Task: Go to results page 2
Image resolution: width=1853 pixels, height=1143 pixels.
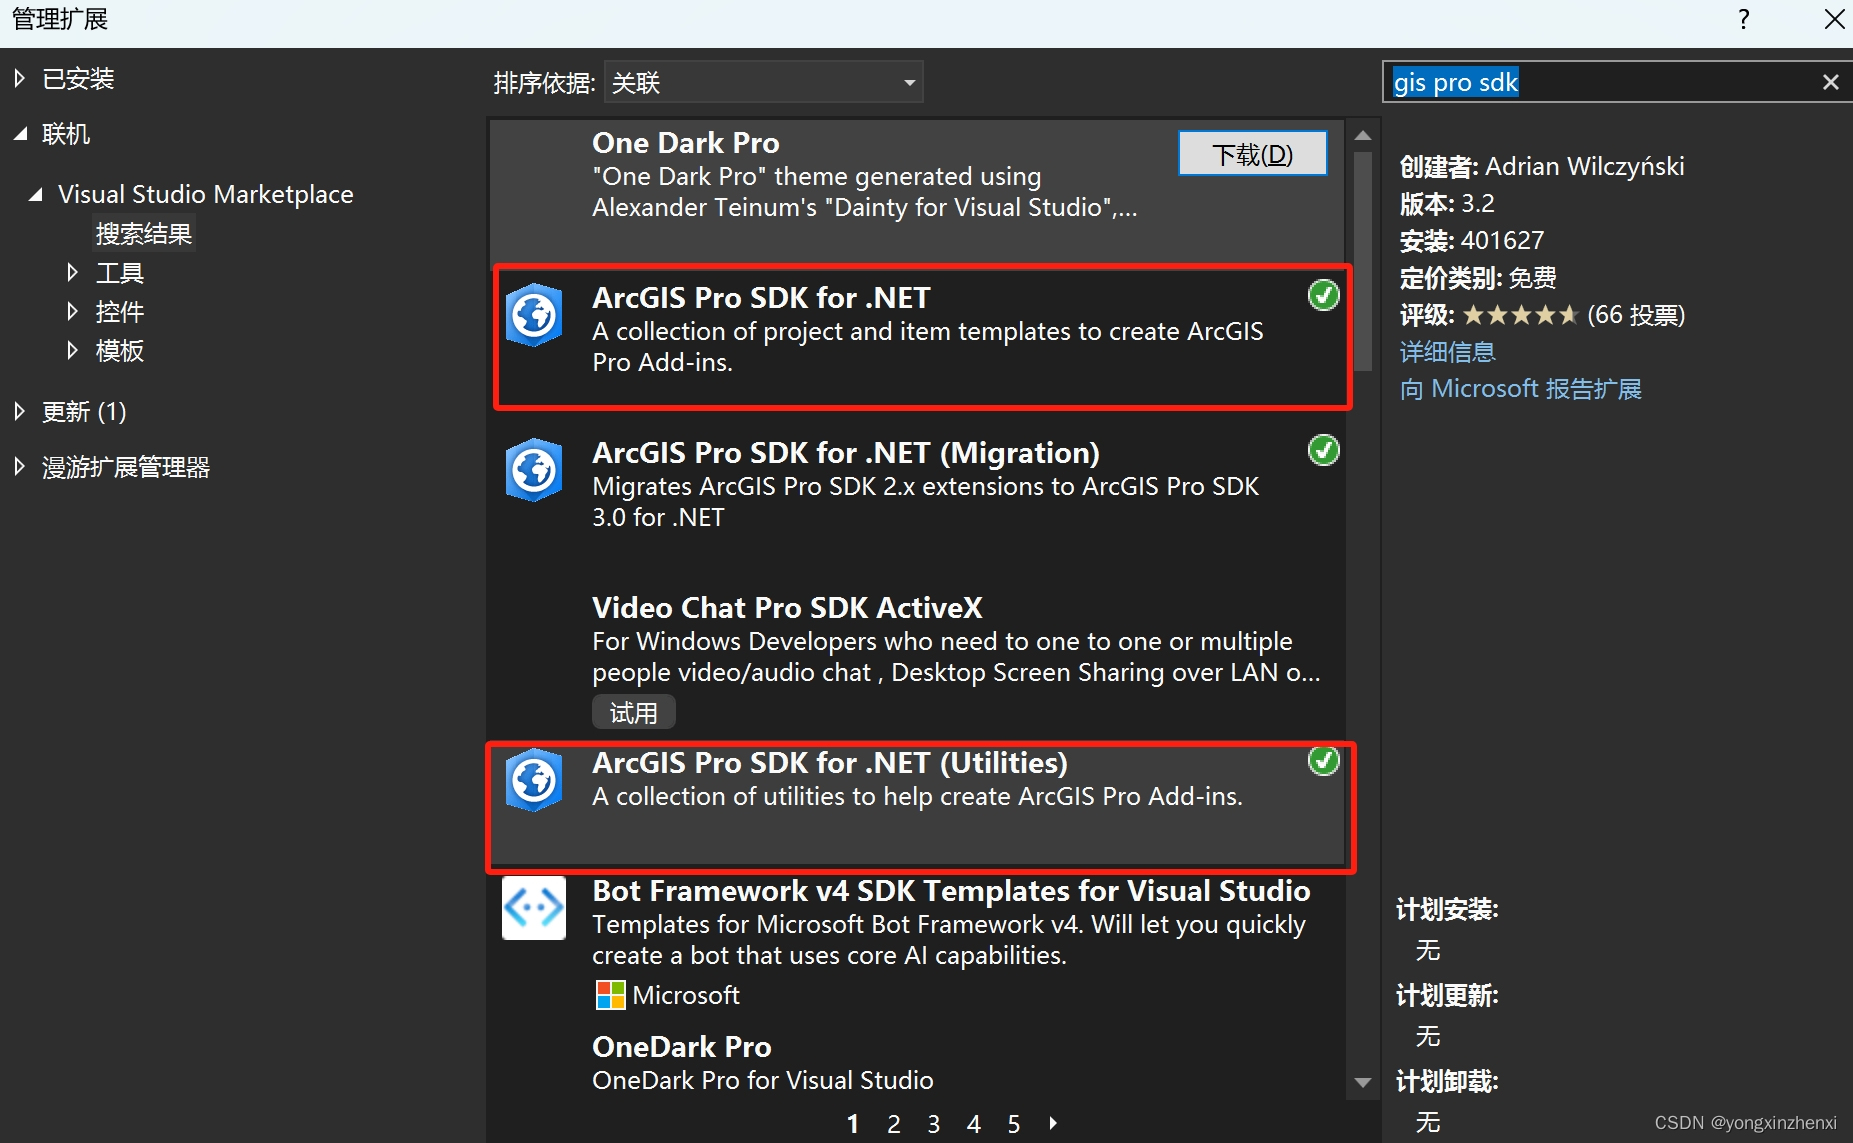Action: click(894, 1124)
